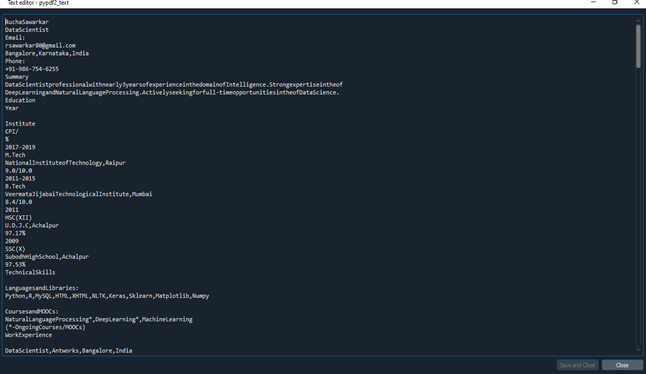The width and height of the screenshot is (646, 374).
Task: Click the line starting 'DataScientistprofessionalwithnearly3years'
Action: point(174,84)
